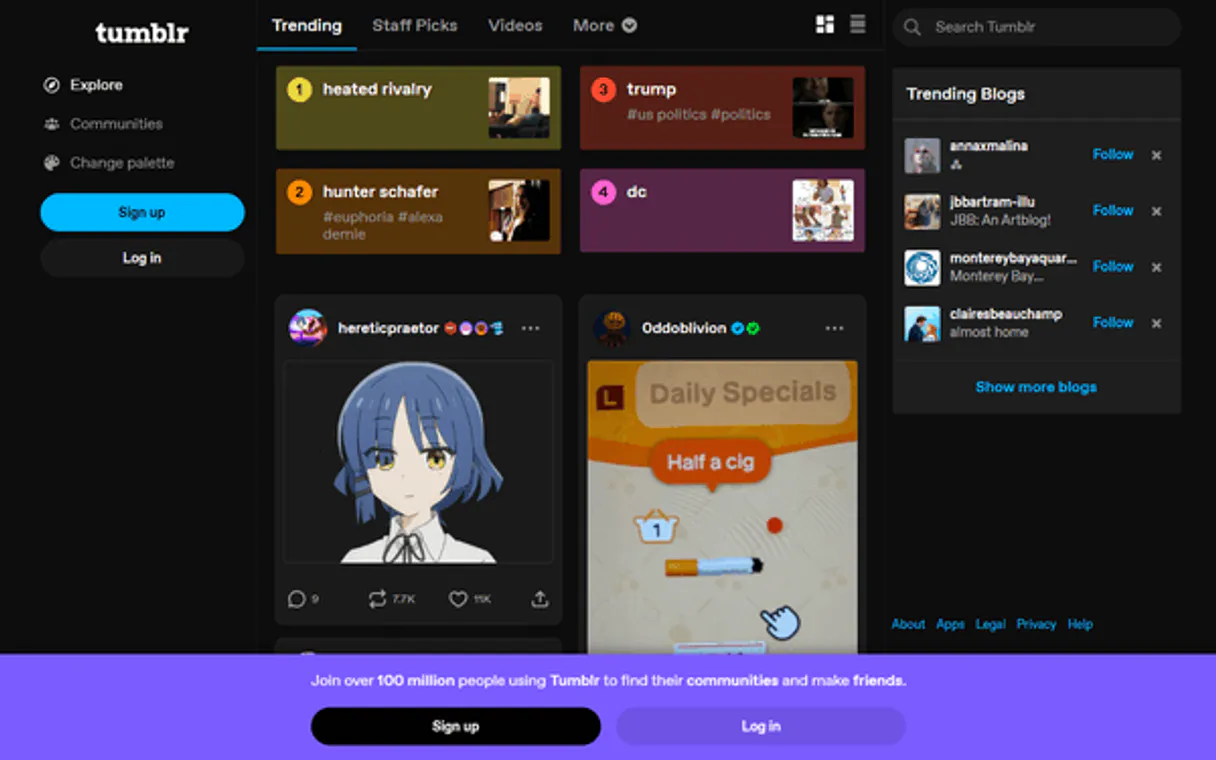This screenshot has height=760, width=1216.
Task: Switch to list layout view
Action: (858, 25)
